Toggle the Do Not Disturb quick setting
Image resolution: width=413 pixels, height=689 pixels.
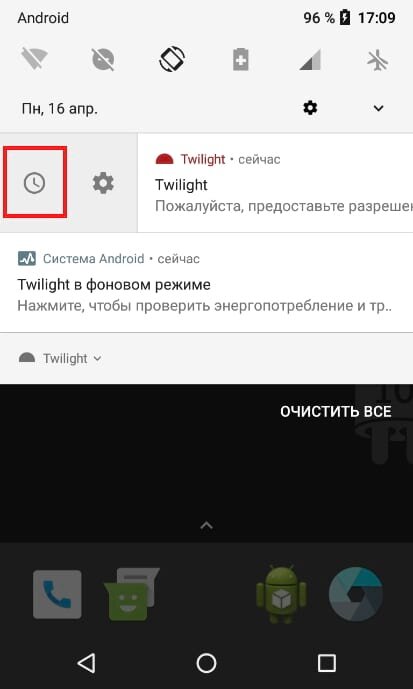point(103,59)
